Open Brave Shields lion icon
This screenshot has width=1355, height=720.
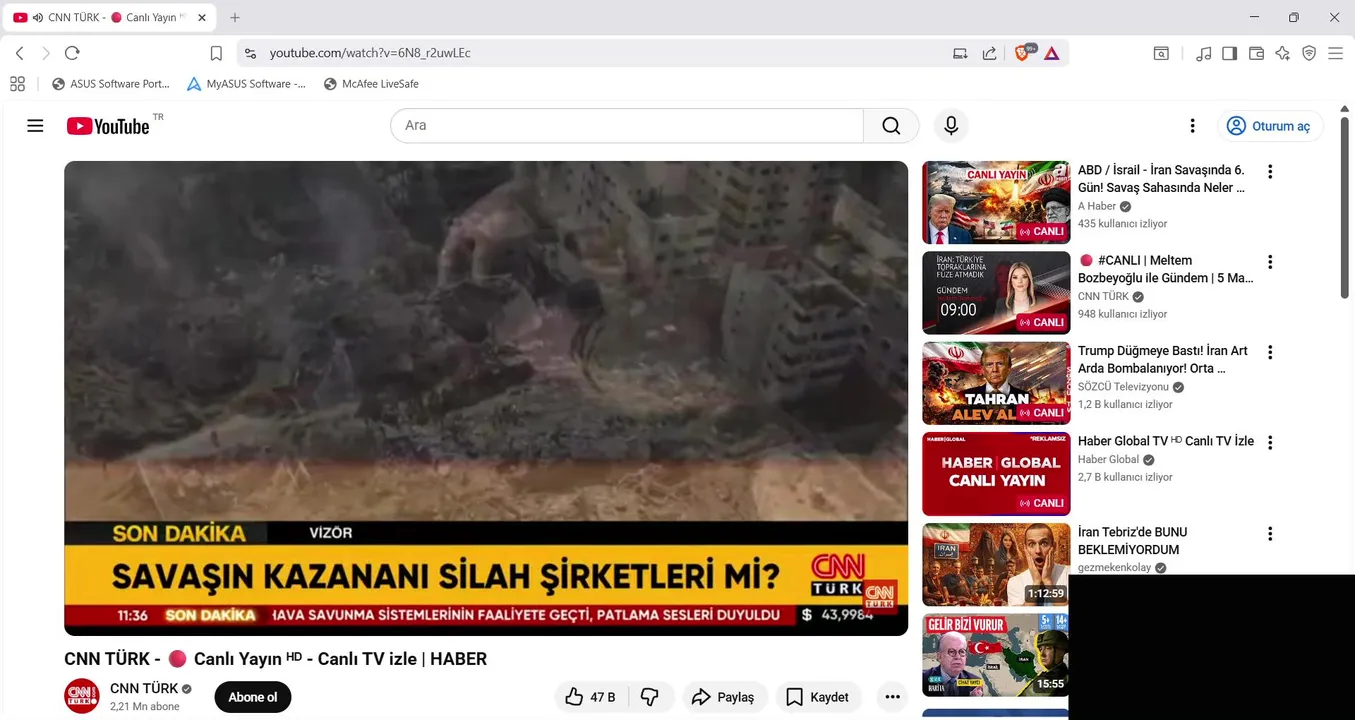(x=1021, y=53)
